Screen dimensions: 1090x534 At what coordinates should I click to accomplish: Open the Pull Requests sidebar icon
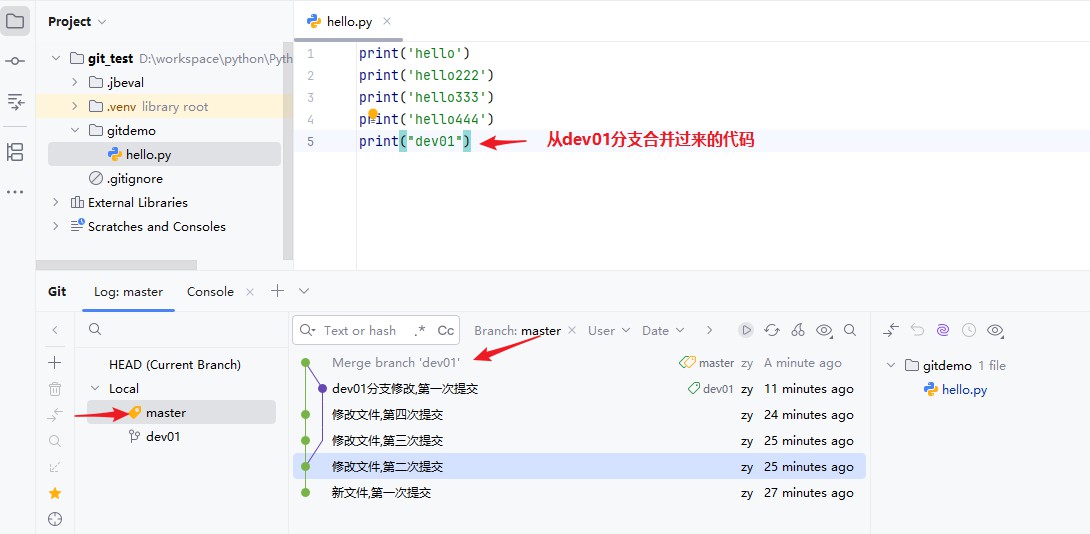click(x=15, y=102)
